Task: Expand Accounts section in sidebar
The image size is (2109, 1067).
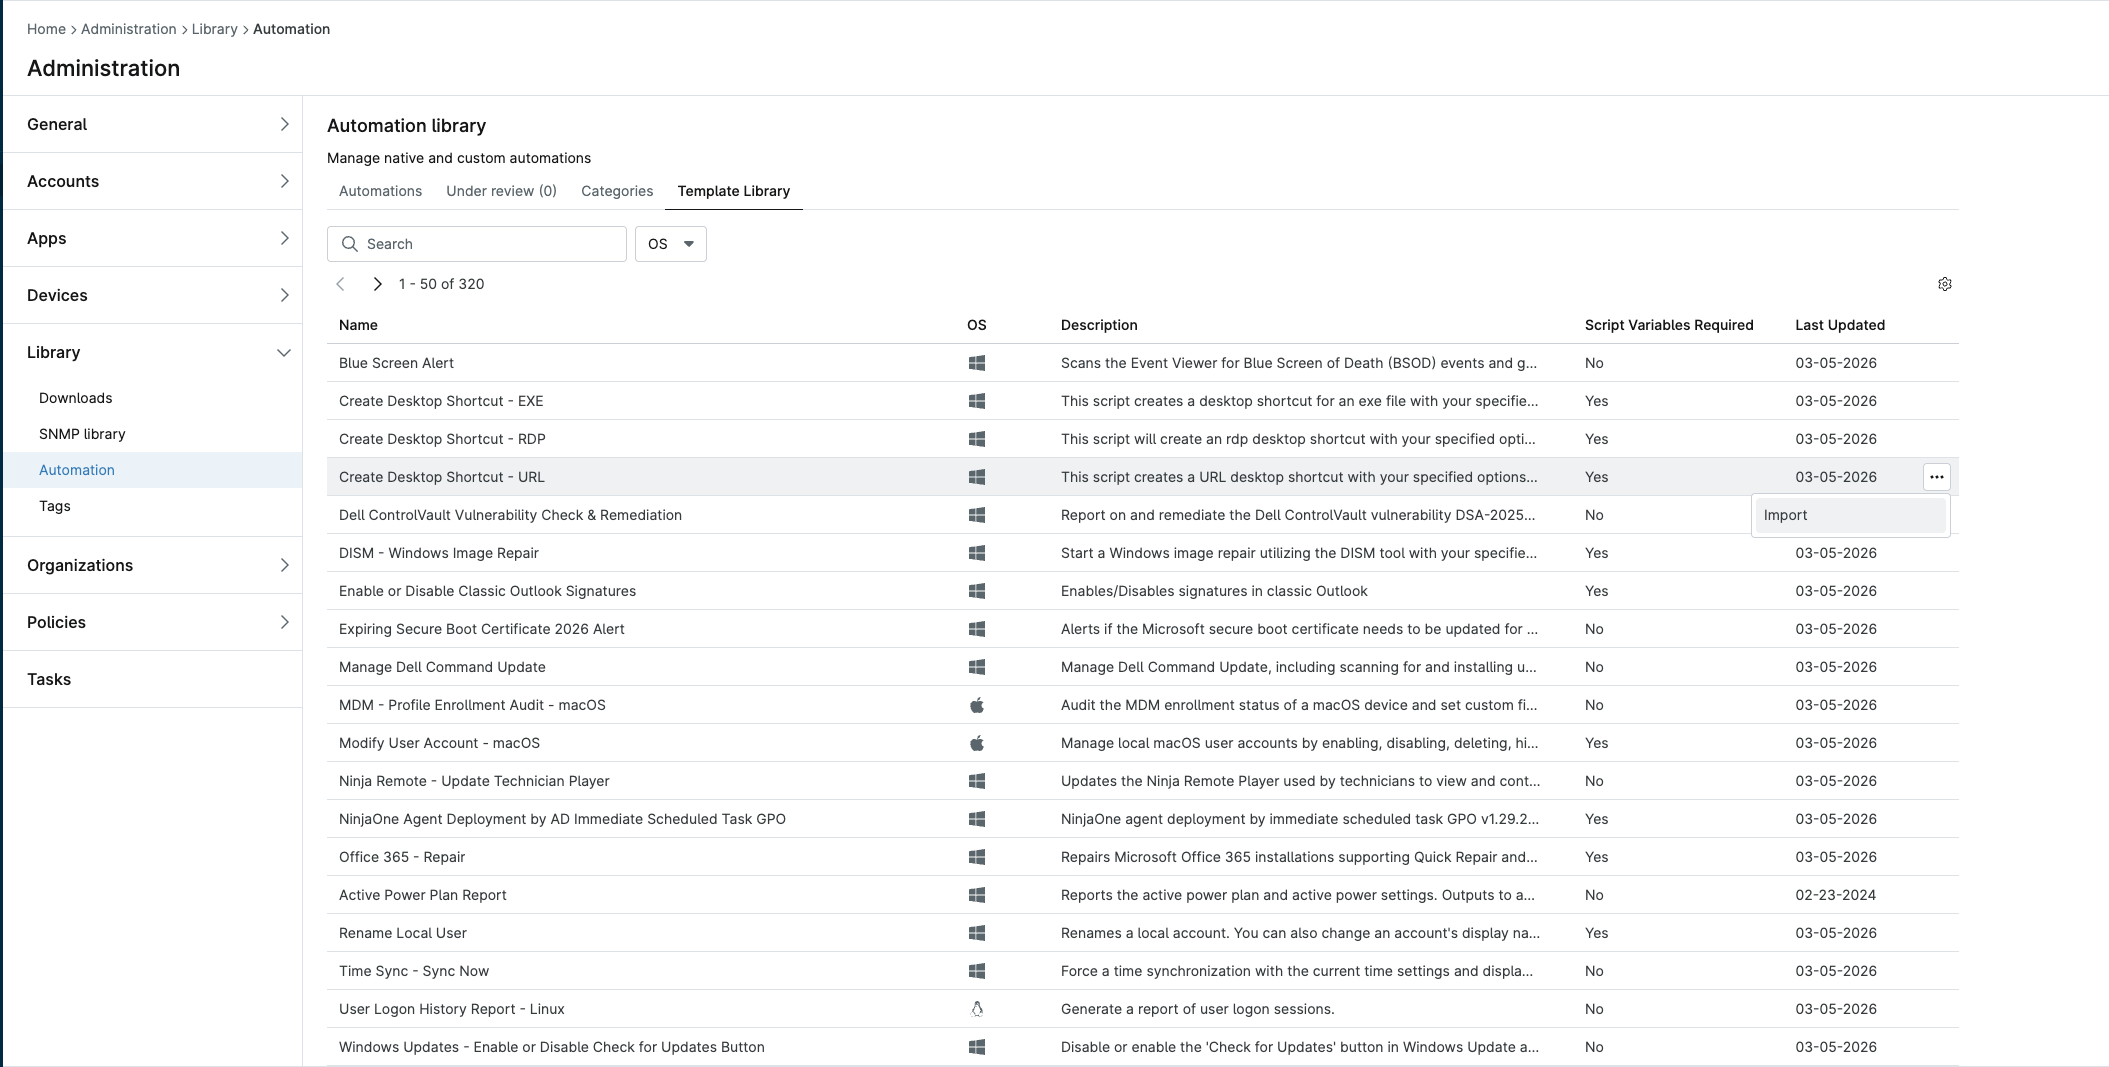Action: pyautogui.click(x=153, y=181)
